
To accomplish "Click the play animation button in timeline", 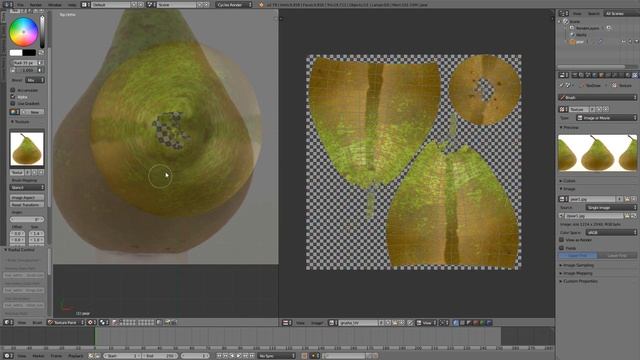I will tap(239, 356).
